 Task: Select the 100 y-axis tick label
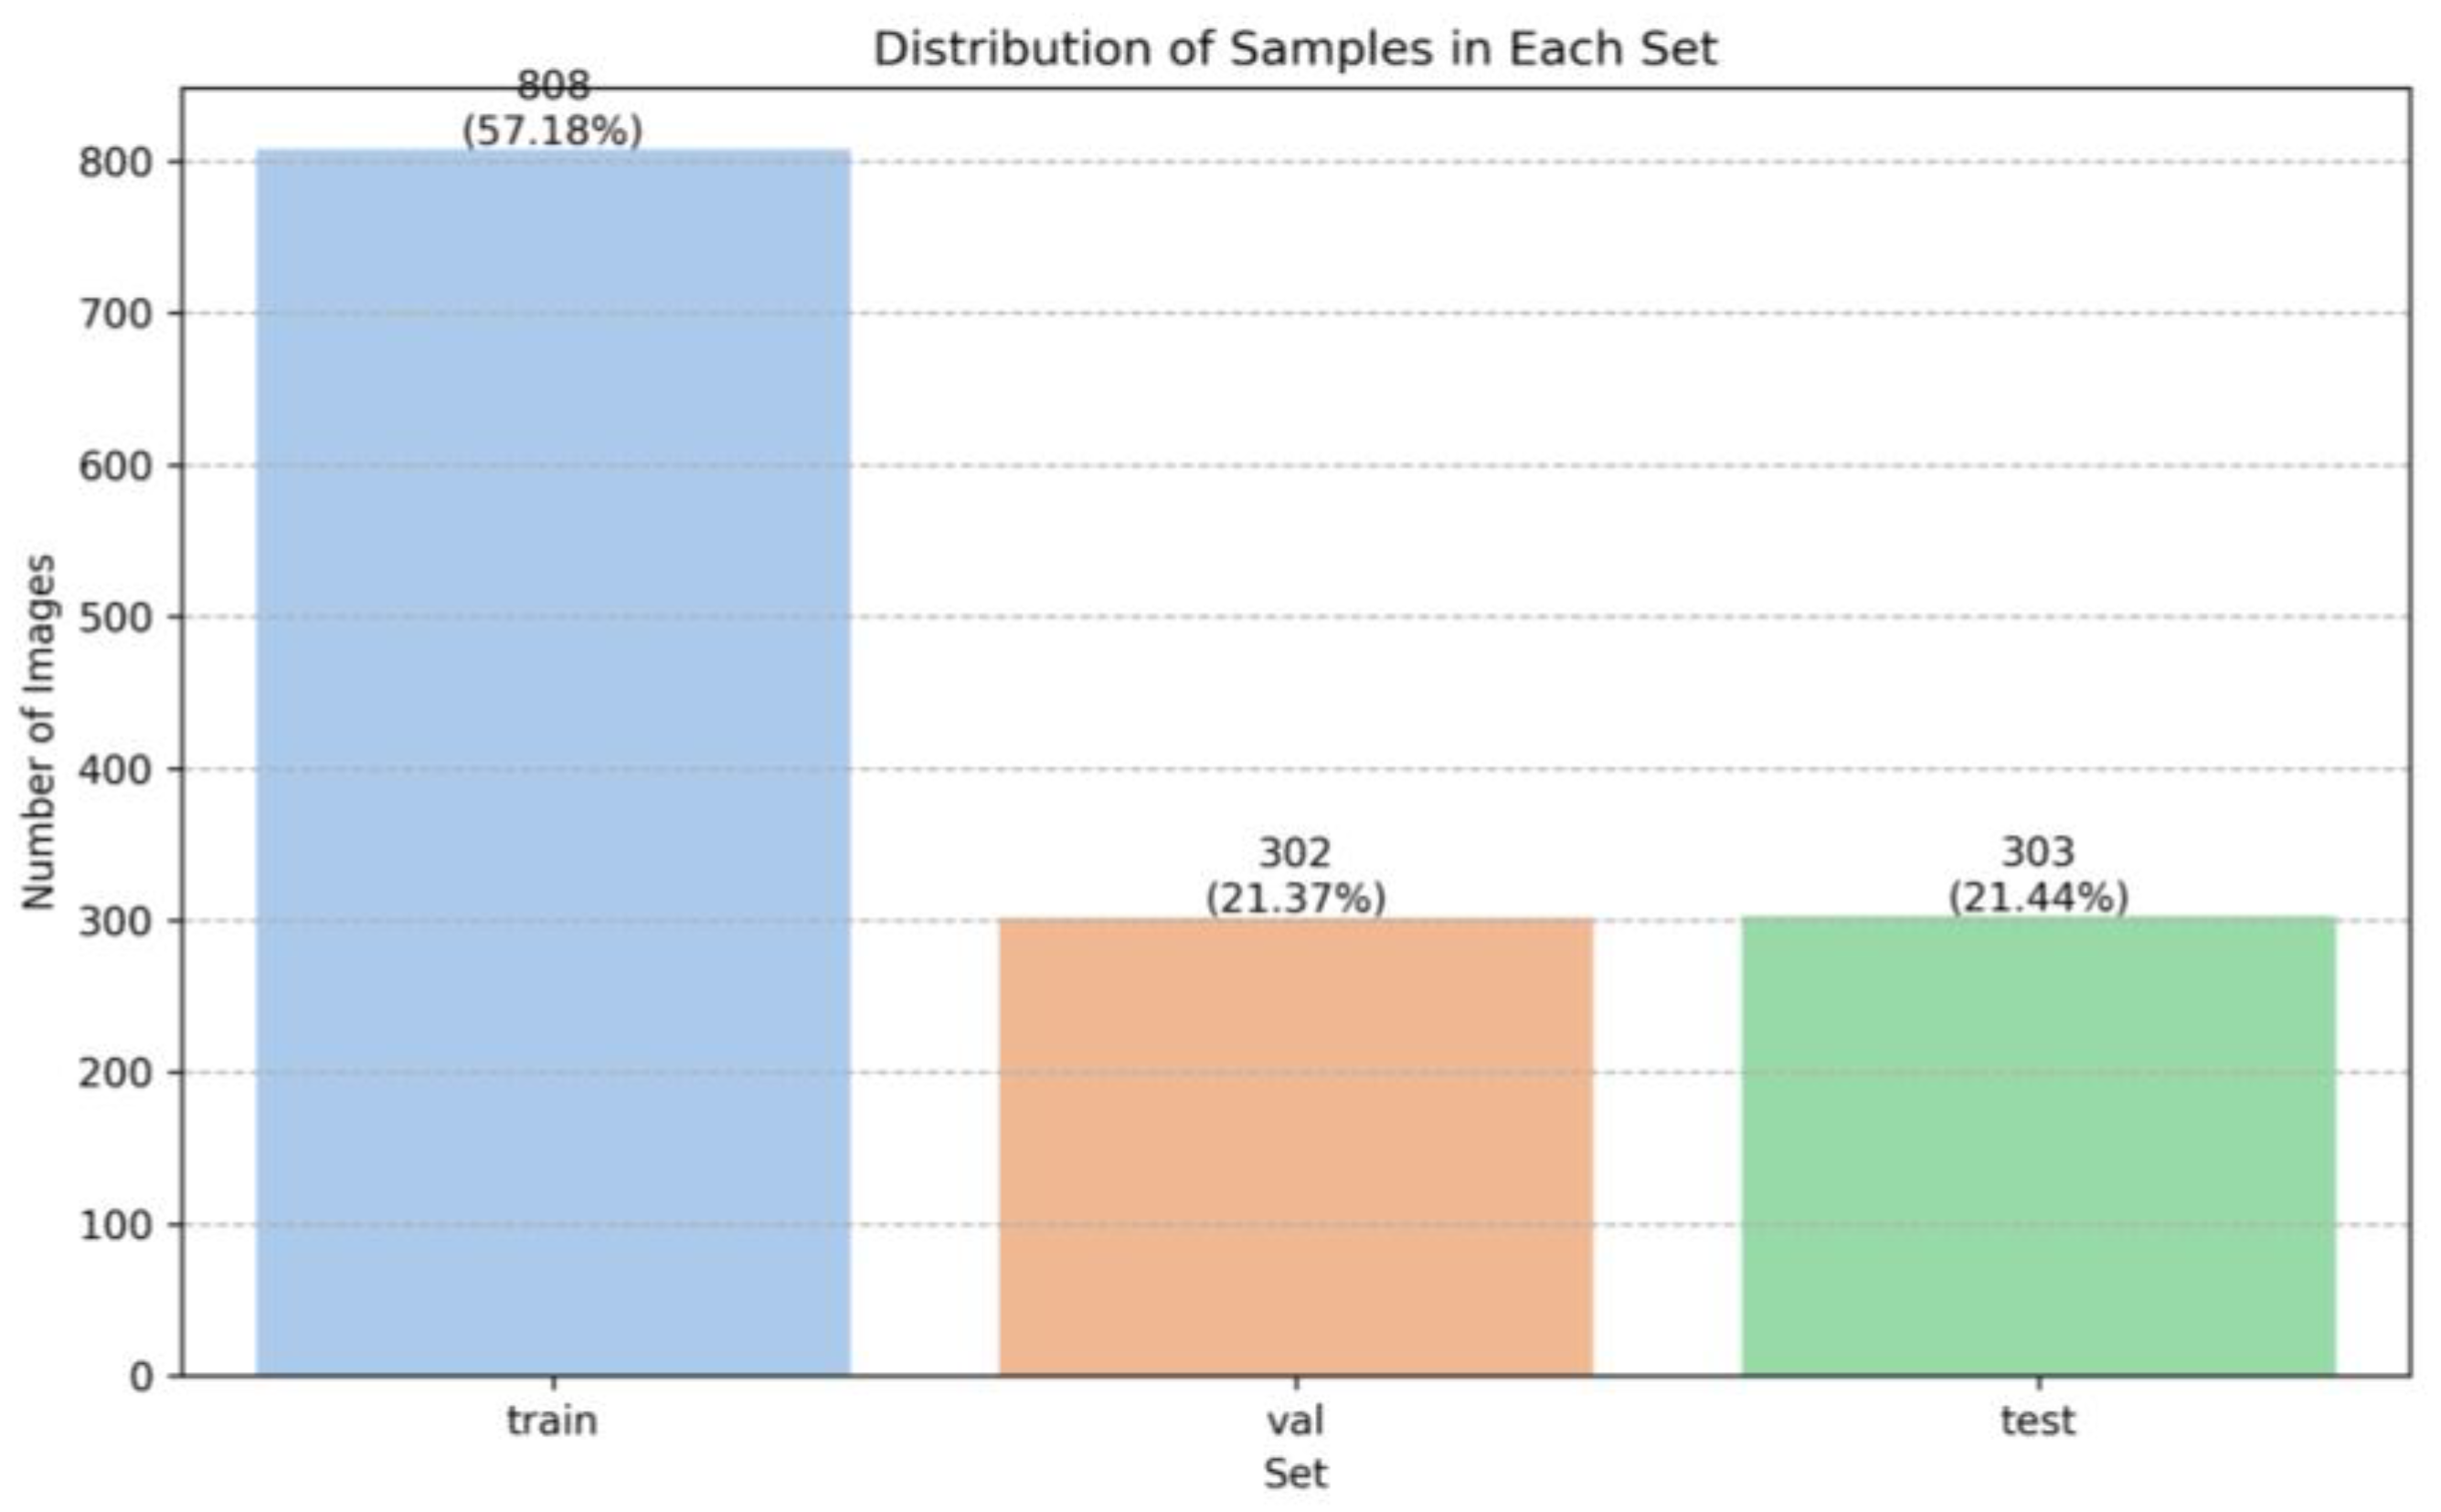coord(116,1225)
